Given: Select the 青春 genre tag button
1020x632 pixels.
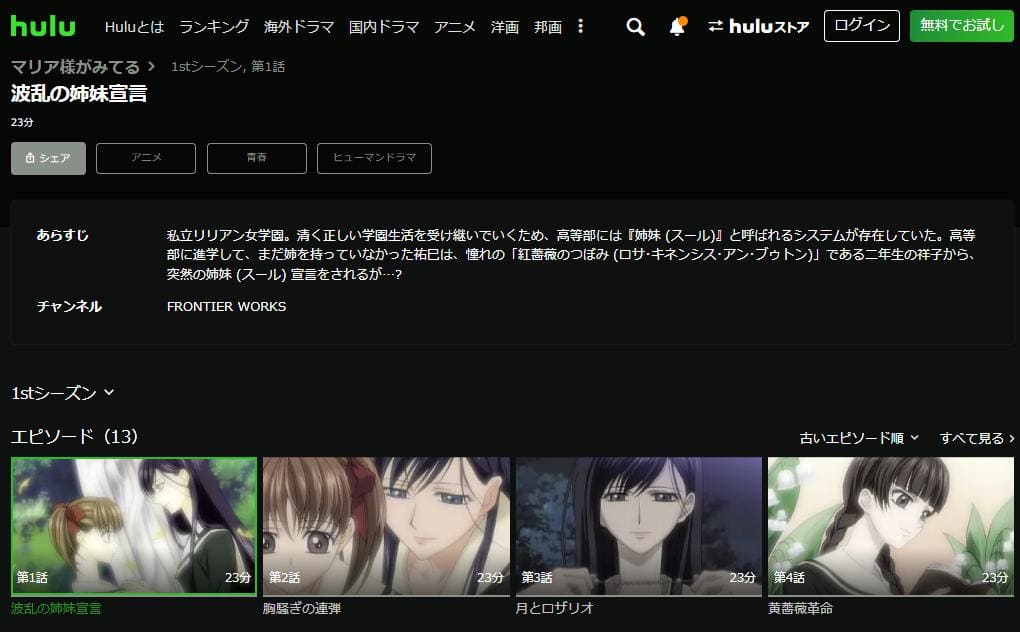Looking at the screenshot, I should [x=257, y=158].
